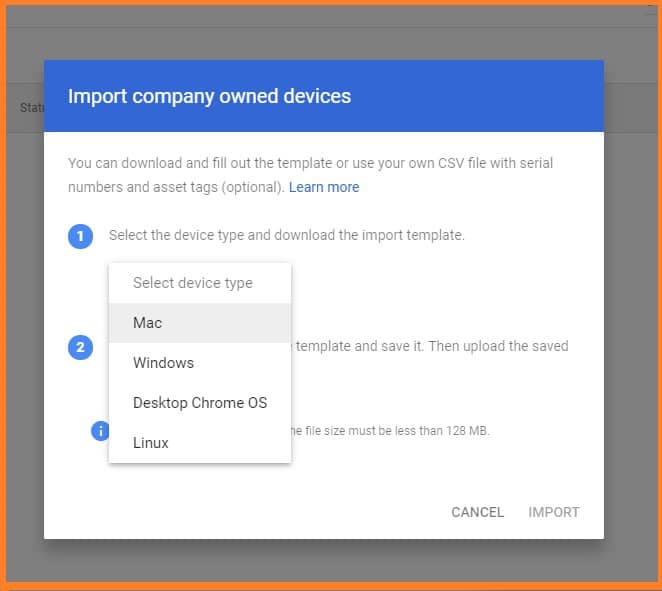Click the step 1 instruction text
The height and width of the screenshot is (591, 662).
pos(287,236)
